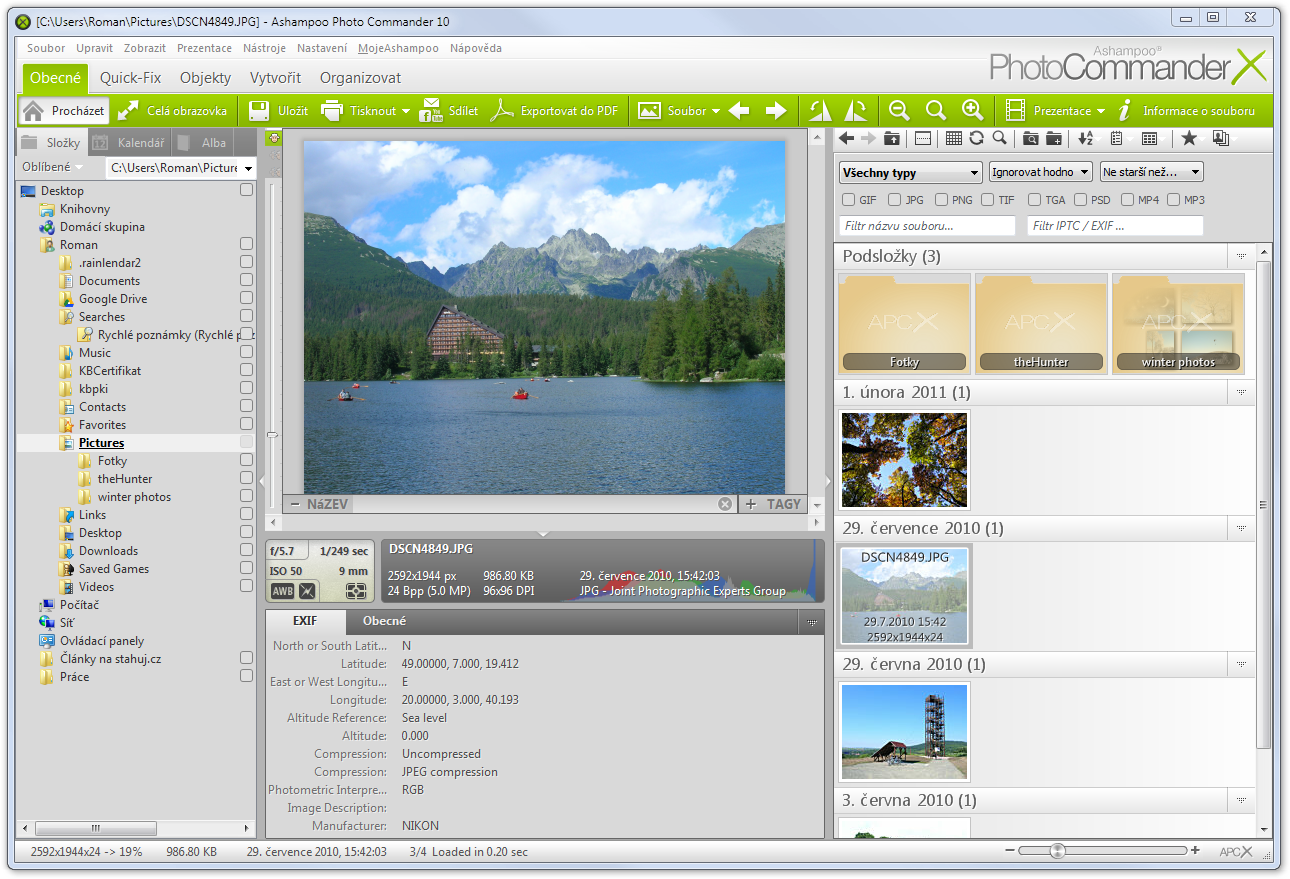Toggle the TIF filter checkbox
This screenshot has height=879, width=1290.
coord(988,200)
